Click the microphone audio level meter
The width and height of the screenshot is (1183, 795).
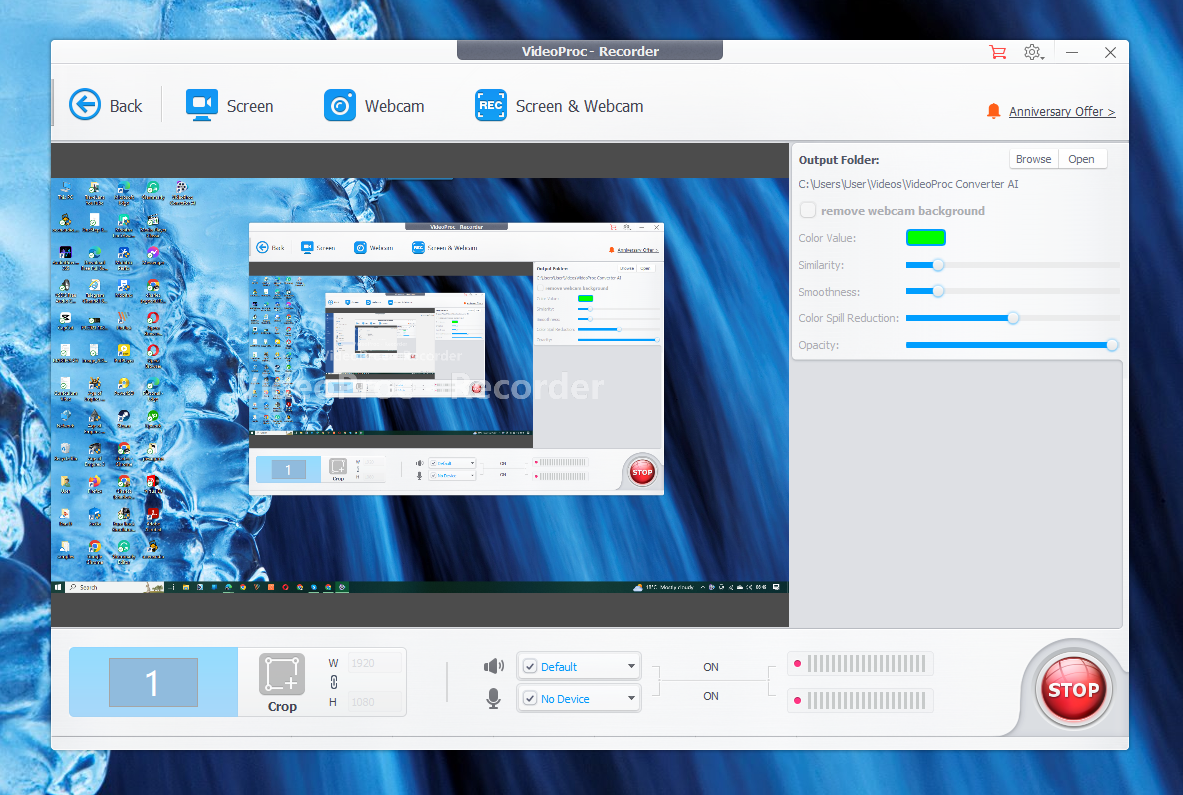860,701
